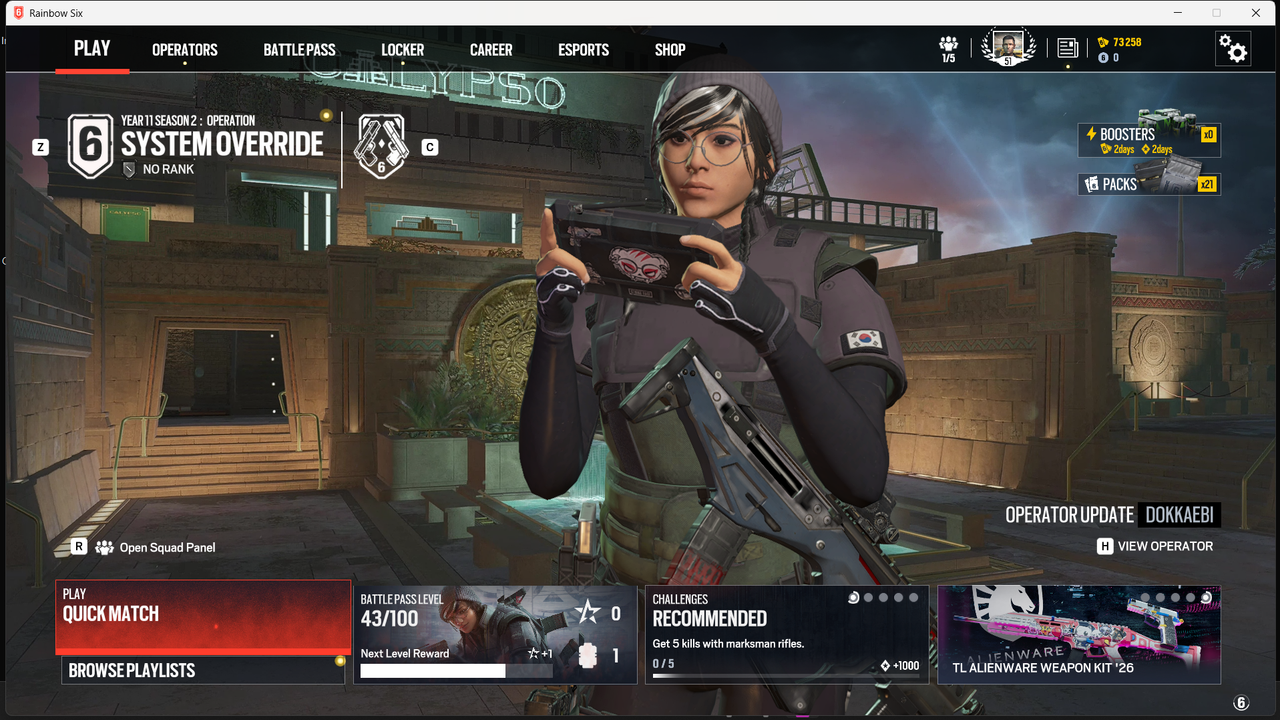Select the third dot in the Challenges carousel
Screen dimensions: 1280x720
pos(883,598)
